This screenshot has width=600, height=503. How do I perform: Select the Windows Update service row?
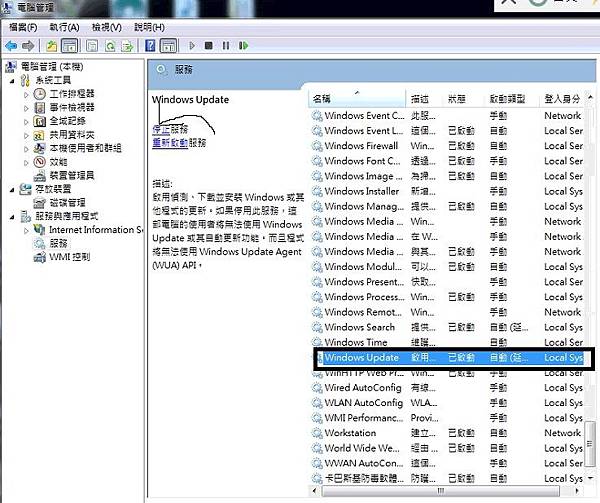[448, 358]
